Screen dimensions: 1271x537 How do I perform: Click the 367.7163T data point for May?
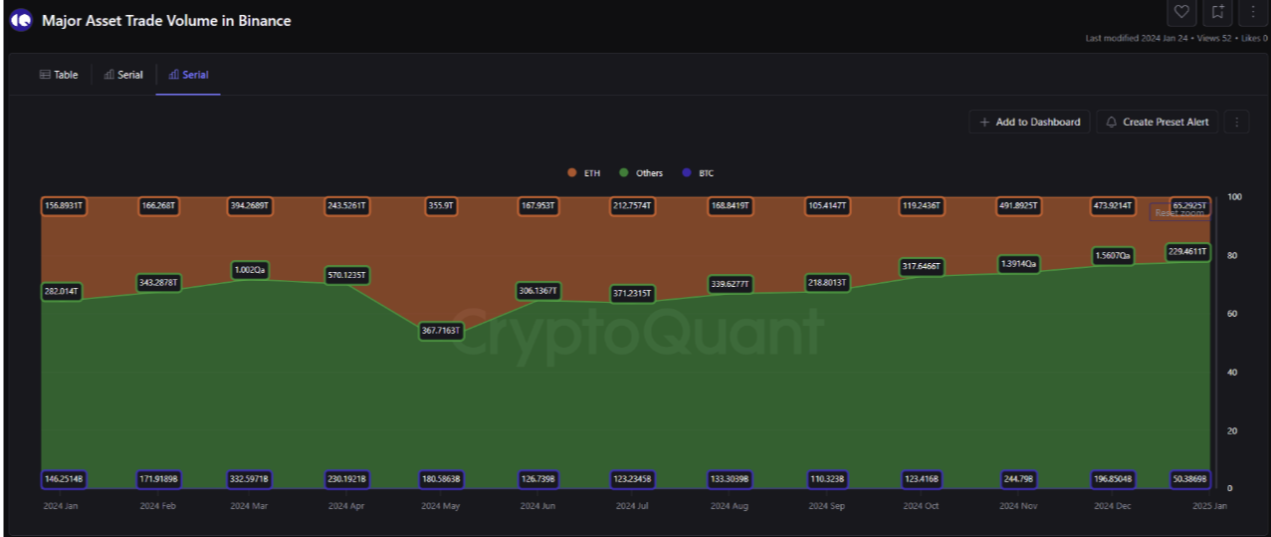click(441, 331)
